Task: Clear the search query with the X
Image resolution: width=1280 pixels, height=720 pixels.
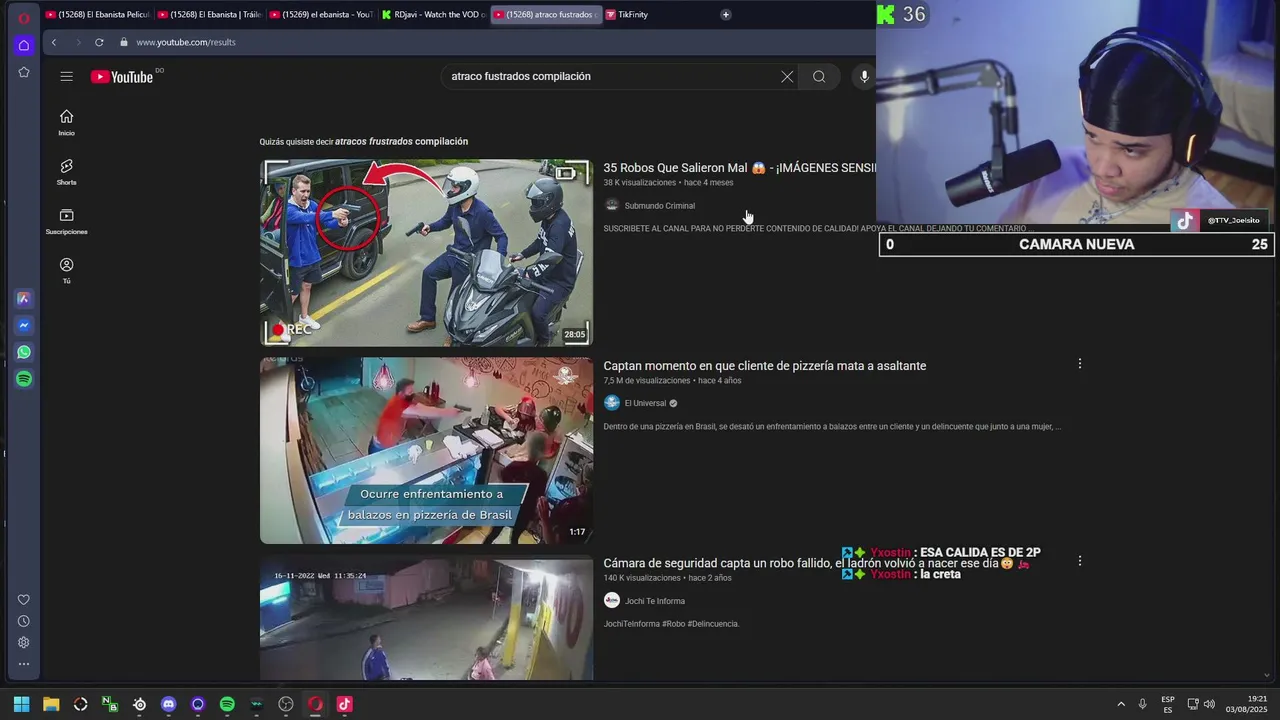Action: point(787,76)
